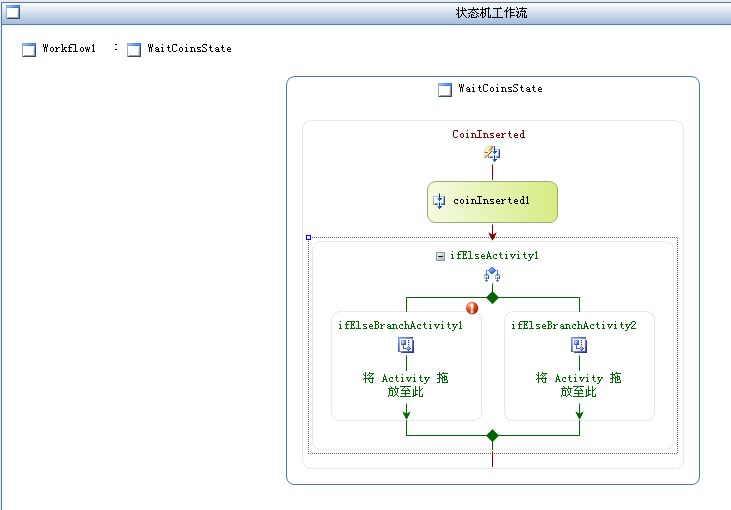Click the ifElseBranchActivity2 branch icon
The height and width of the screenshot is (510, 731).
(x=579, y=345)
